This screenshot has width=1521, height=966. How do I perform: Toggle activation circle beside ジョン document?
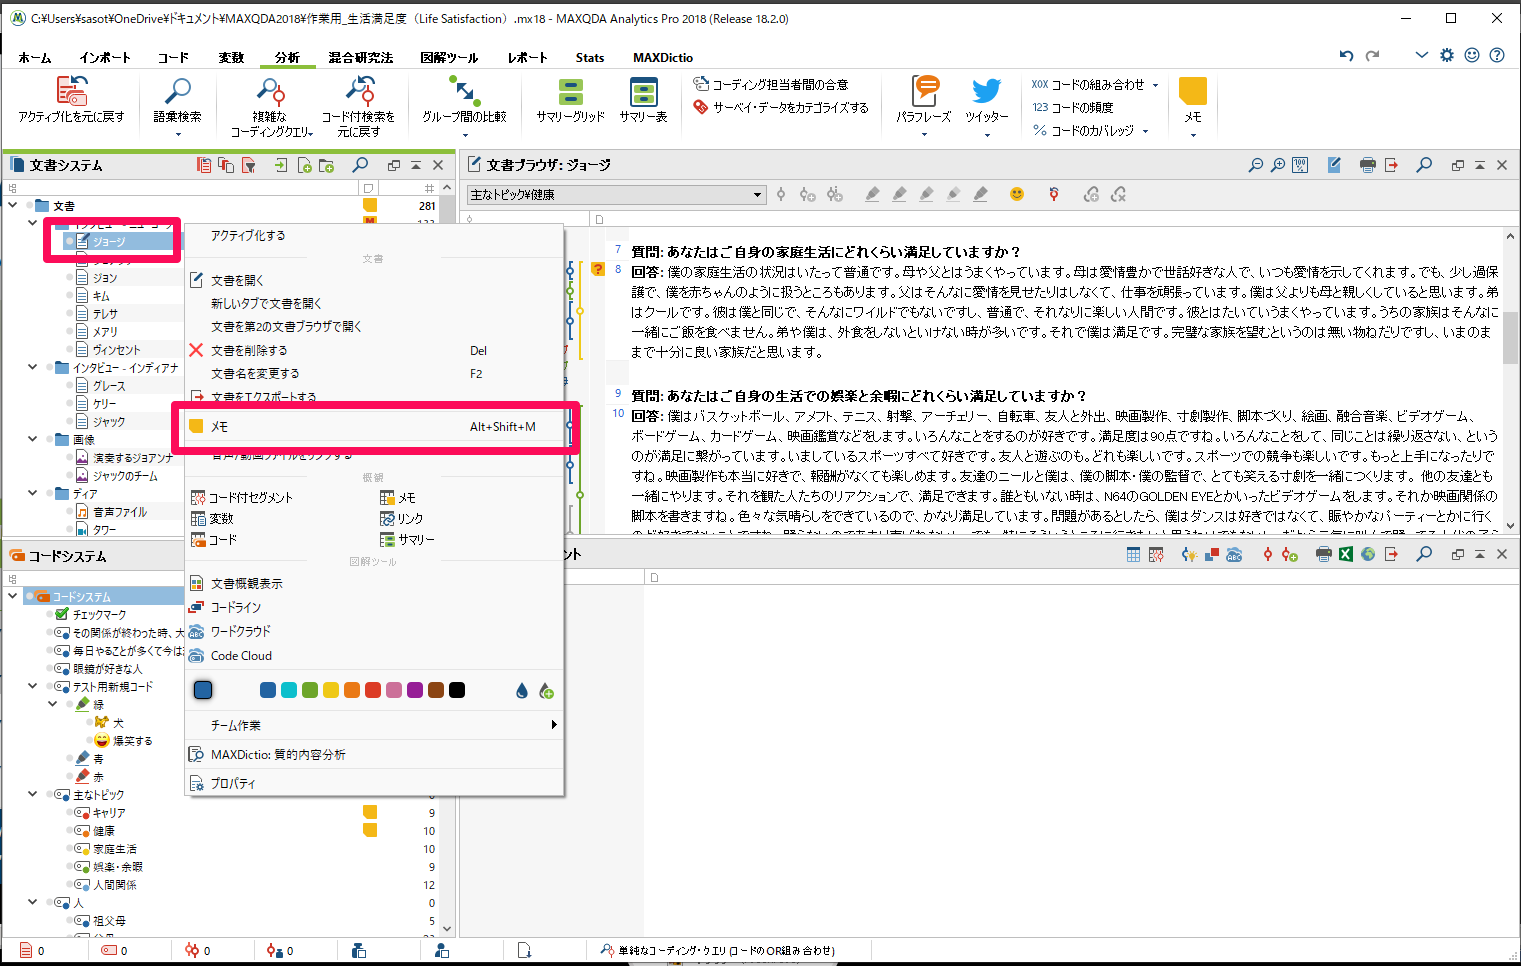pyautogui.click(x=69, y=278)
